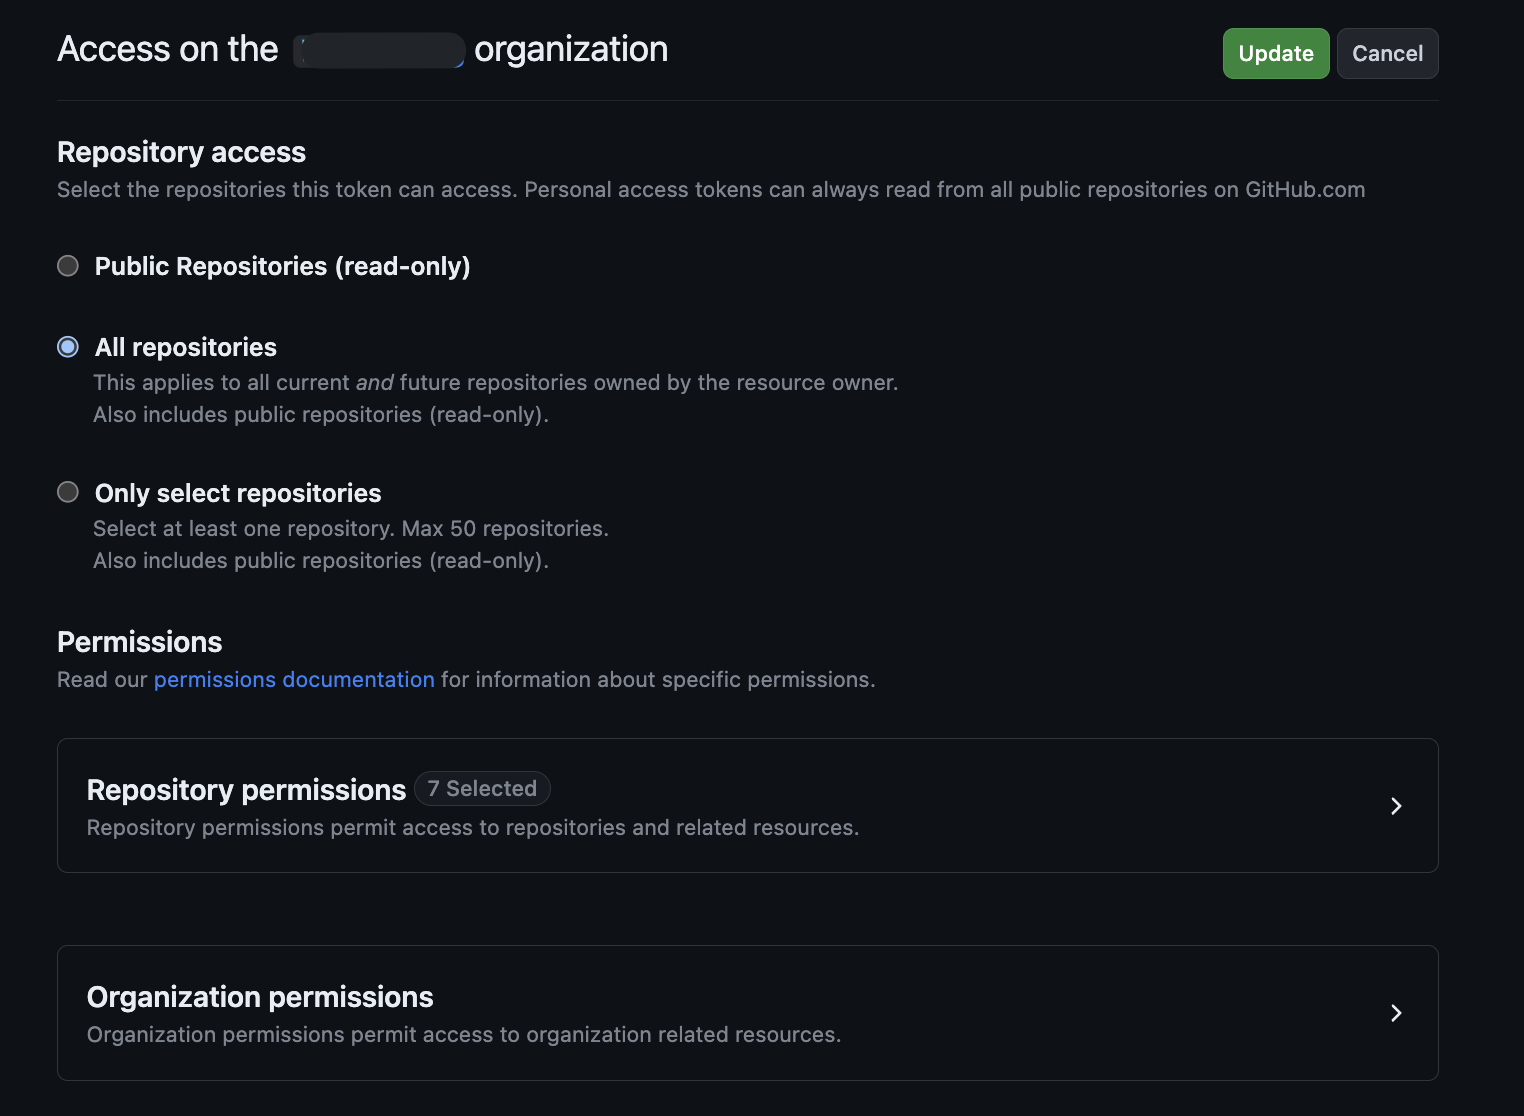This screenshot has width=1524, height=1116.
Task: Open the permissions documentation link
Action: click(x=293, y=679)
